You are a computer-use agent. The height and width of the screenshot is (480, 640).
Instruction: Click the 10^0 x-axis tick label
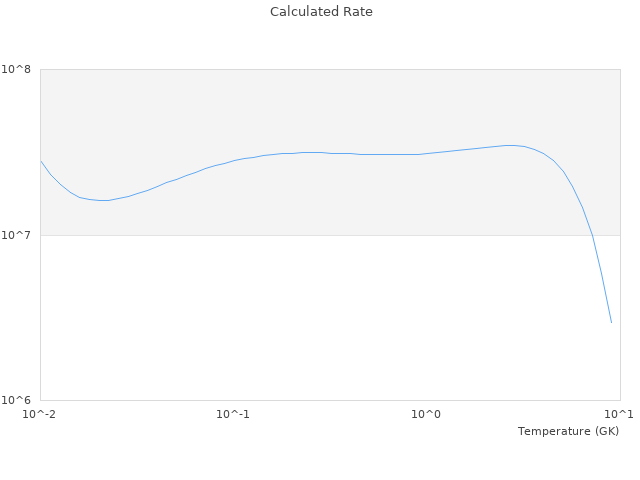click(427, 415)
